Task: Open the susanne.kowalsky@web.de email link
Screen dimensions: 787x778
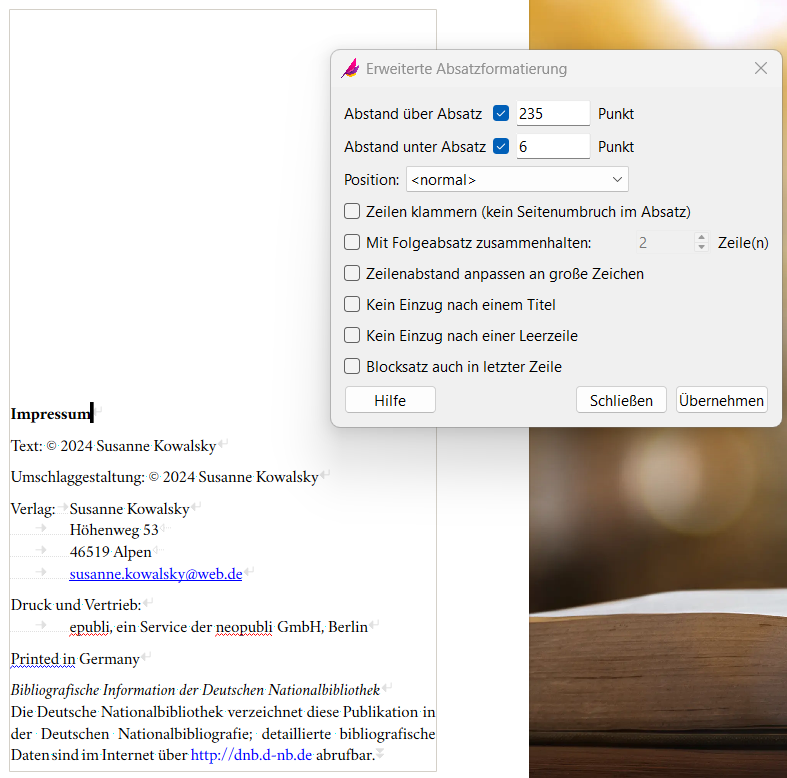Action: coord(156,574)
